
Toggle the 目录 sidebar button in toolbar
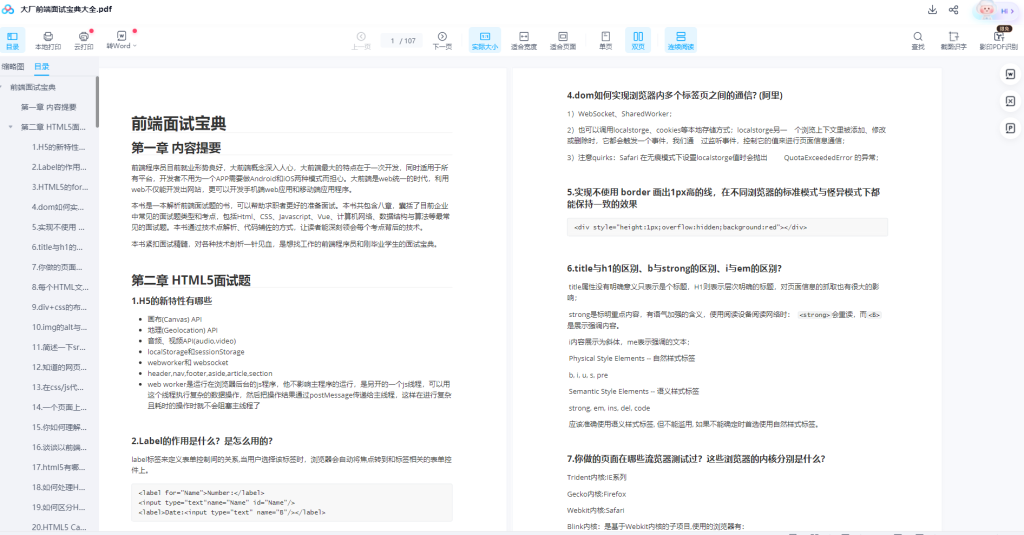(x=12, y=41)
